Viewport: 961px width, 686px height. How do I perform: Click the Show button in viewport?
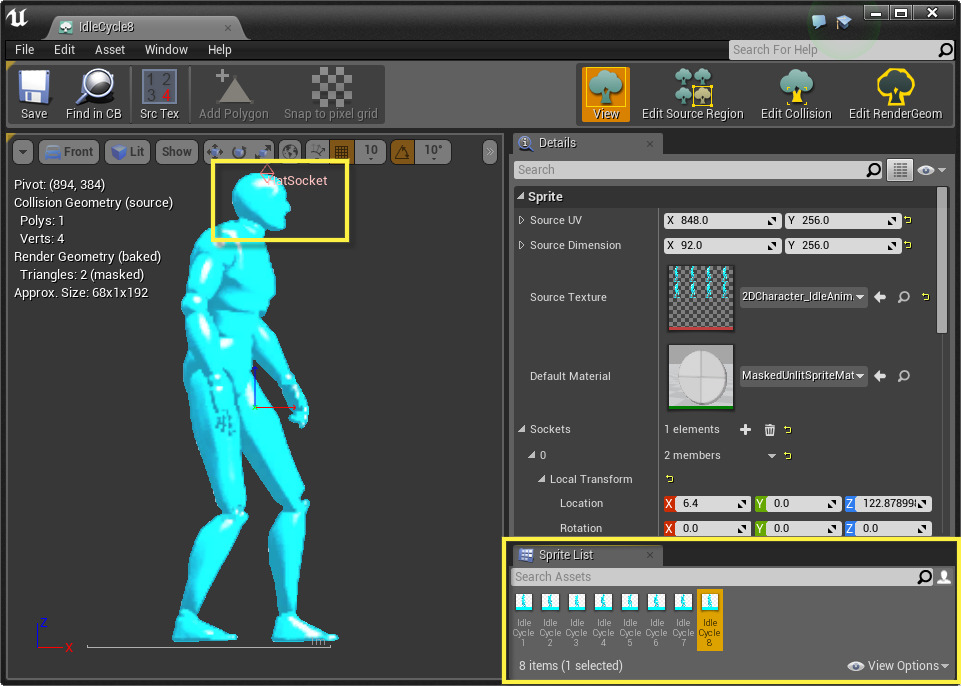click(176, 152)
